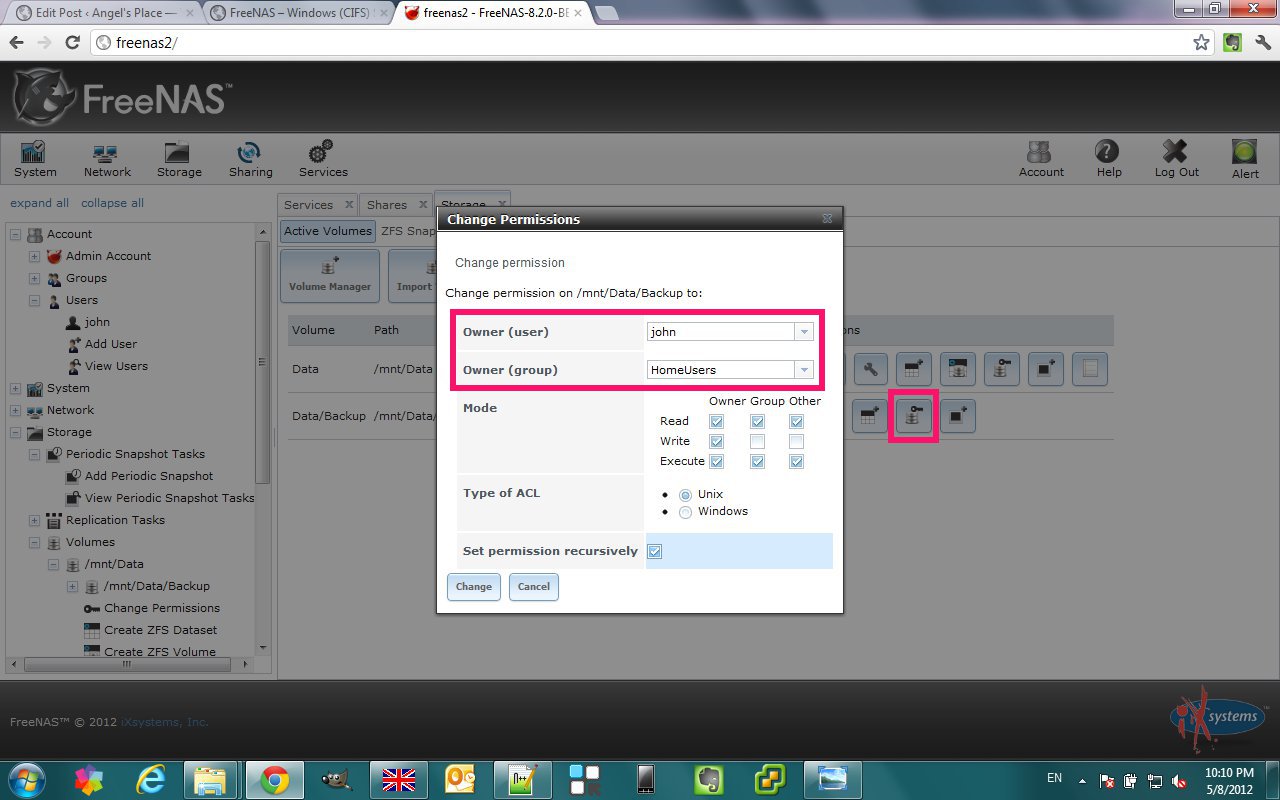This screenshot has height=800, width=1280.
Task: Expand the Groups tree node
Action: tap(34, 278)
